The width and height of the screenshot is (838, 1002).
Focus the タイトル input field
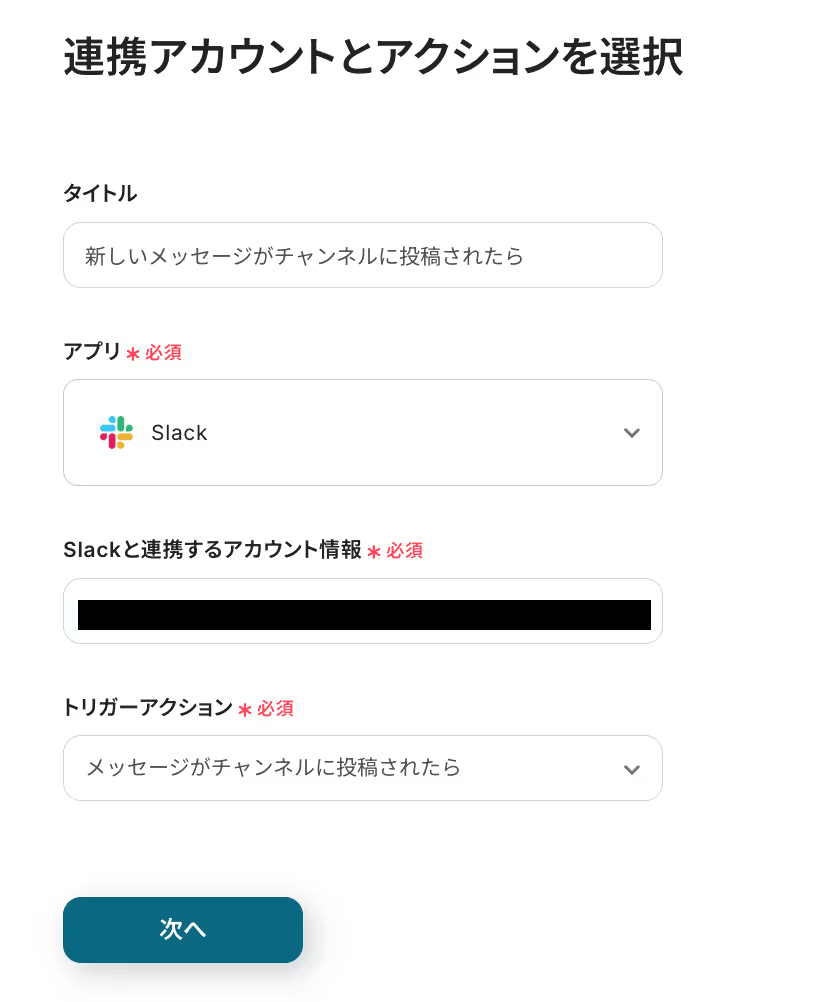pos(362,255)
